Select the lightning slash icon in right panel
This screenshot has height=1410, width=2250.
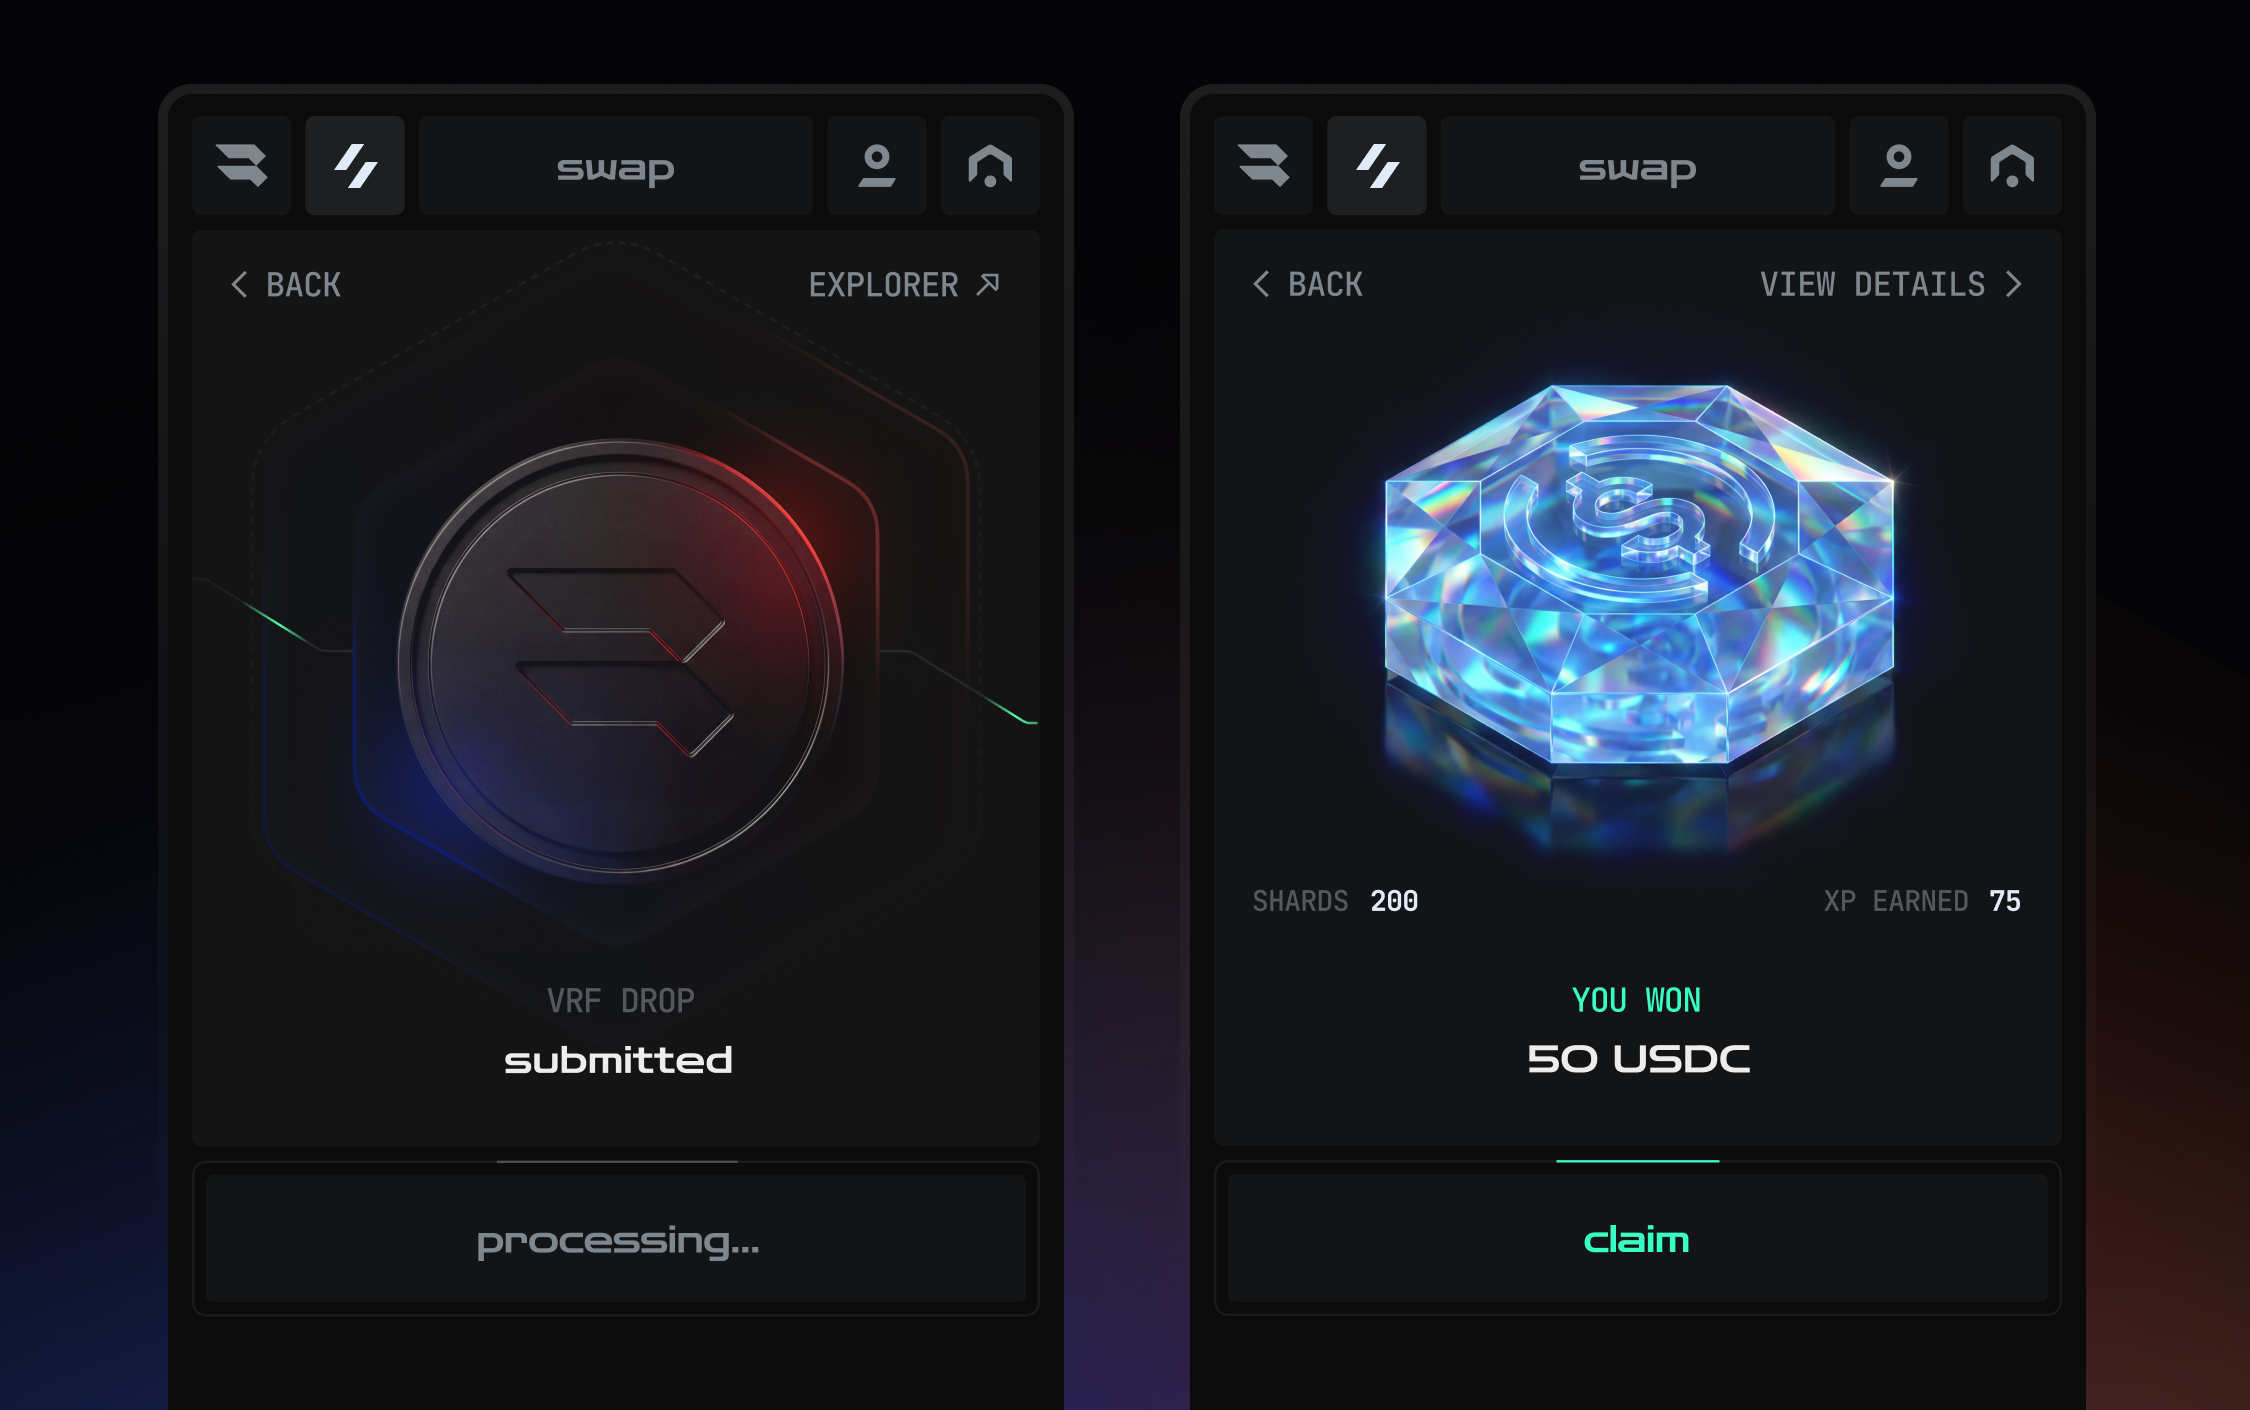(x=1377, y=165)
